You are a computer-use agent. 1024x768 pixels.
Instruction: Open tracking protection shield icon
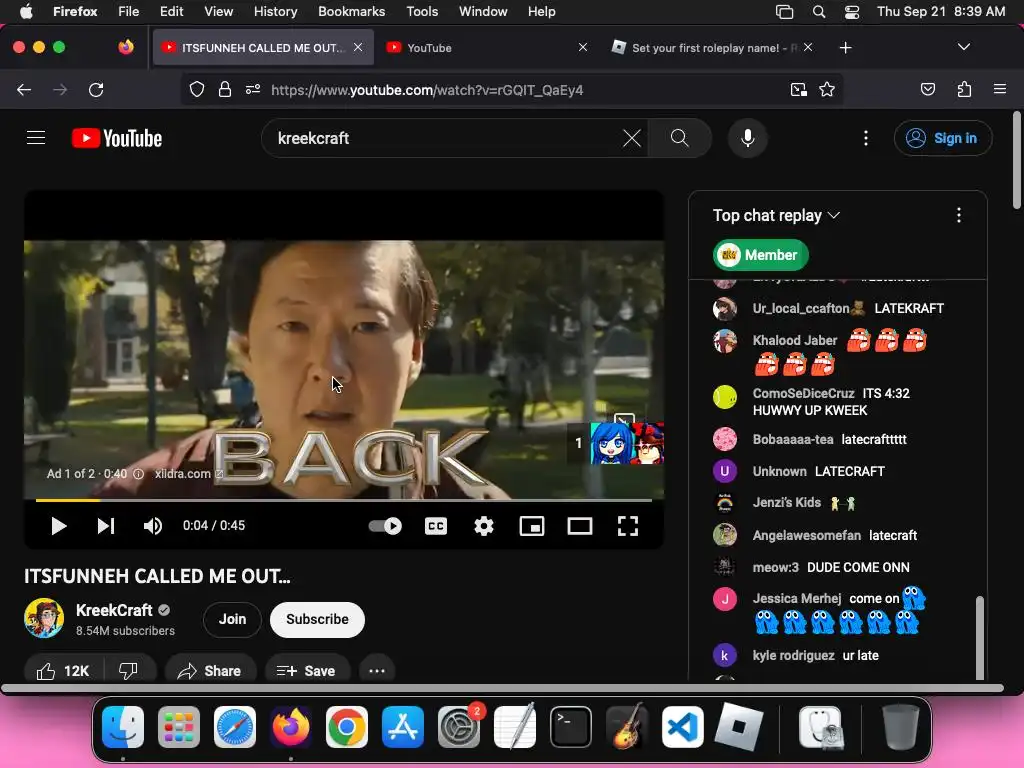pos(197,89)
